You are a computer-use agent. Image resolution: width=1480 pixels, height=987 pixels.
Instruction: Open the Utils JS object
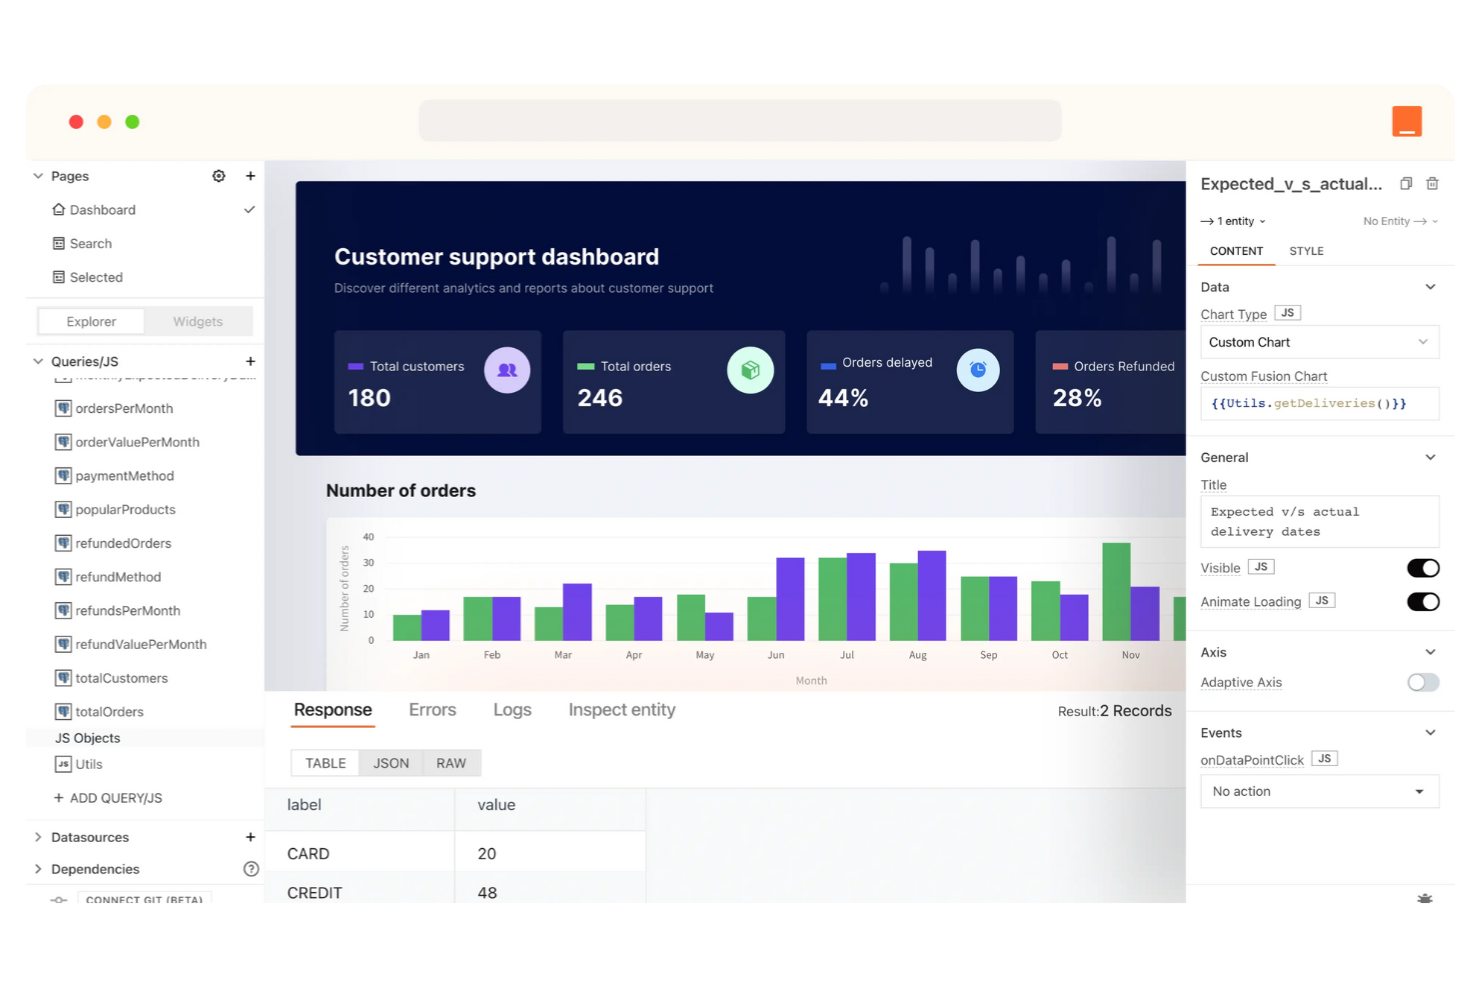88,764
